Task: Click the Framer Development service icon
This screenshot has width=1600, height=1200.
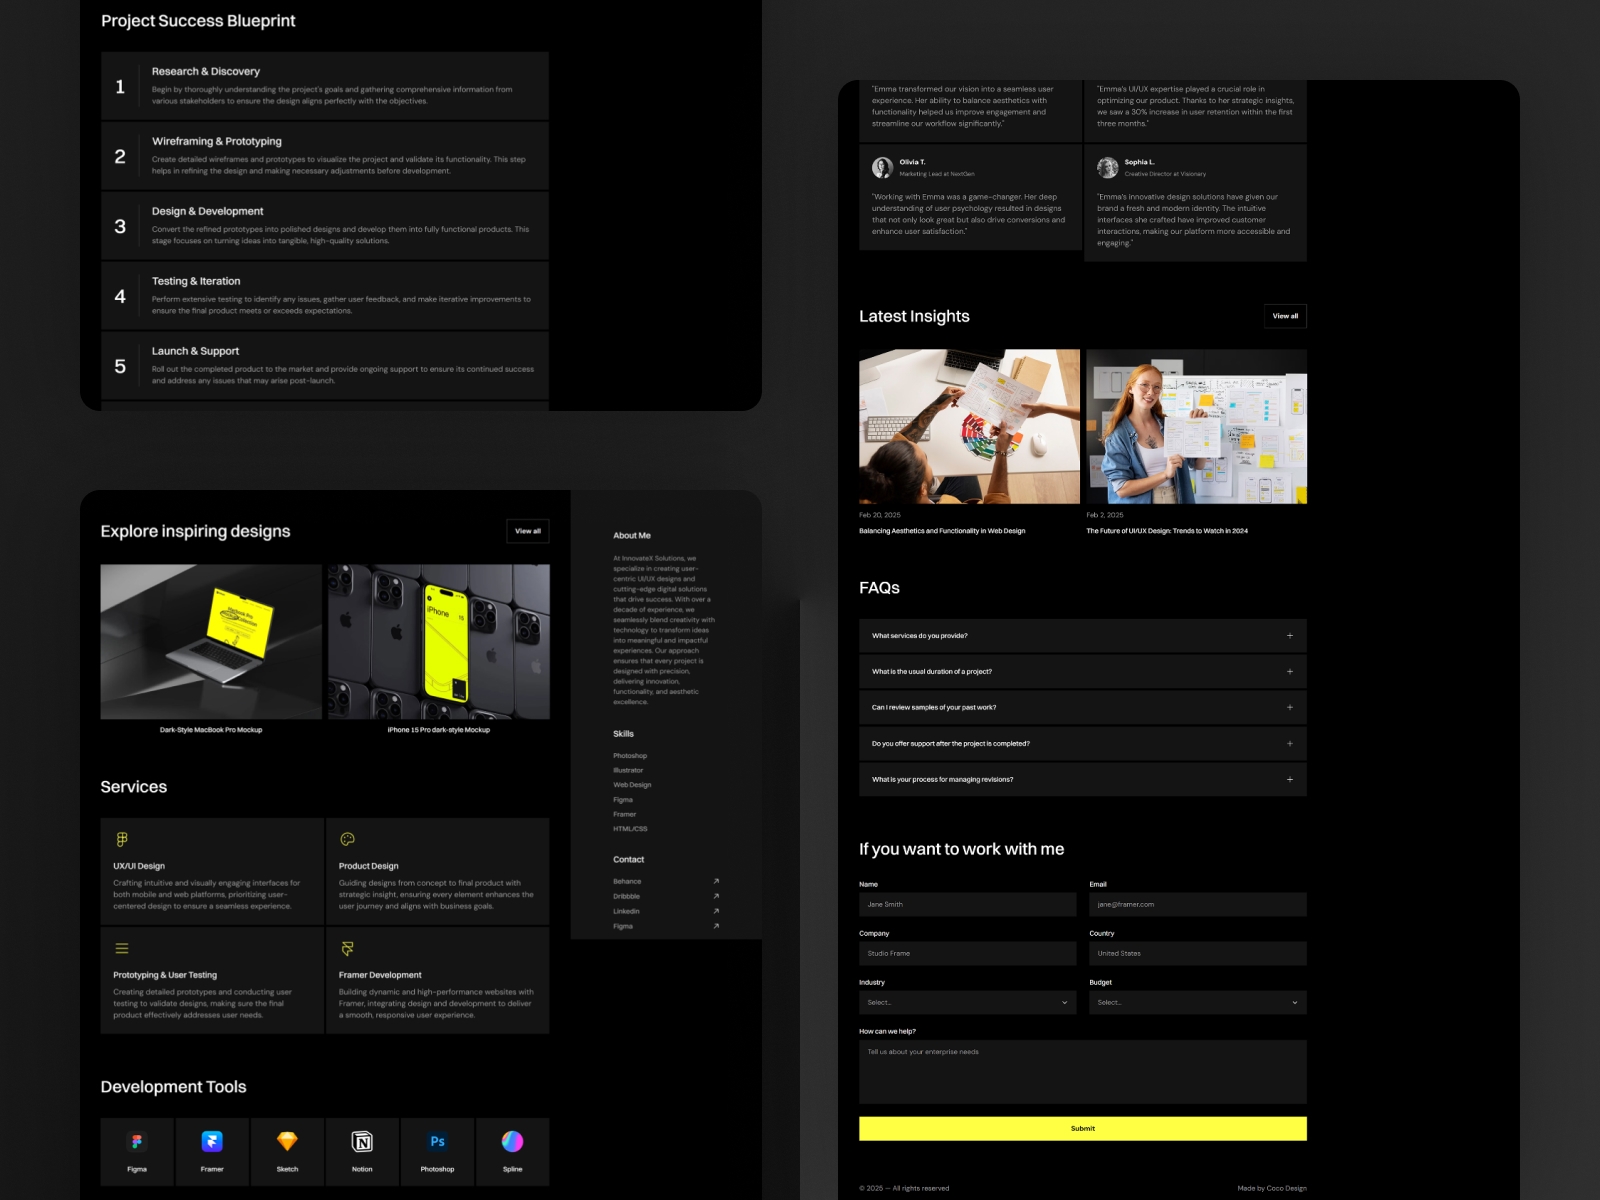Action: click(x=349, y=947)
